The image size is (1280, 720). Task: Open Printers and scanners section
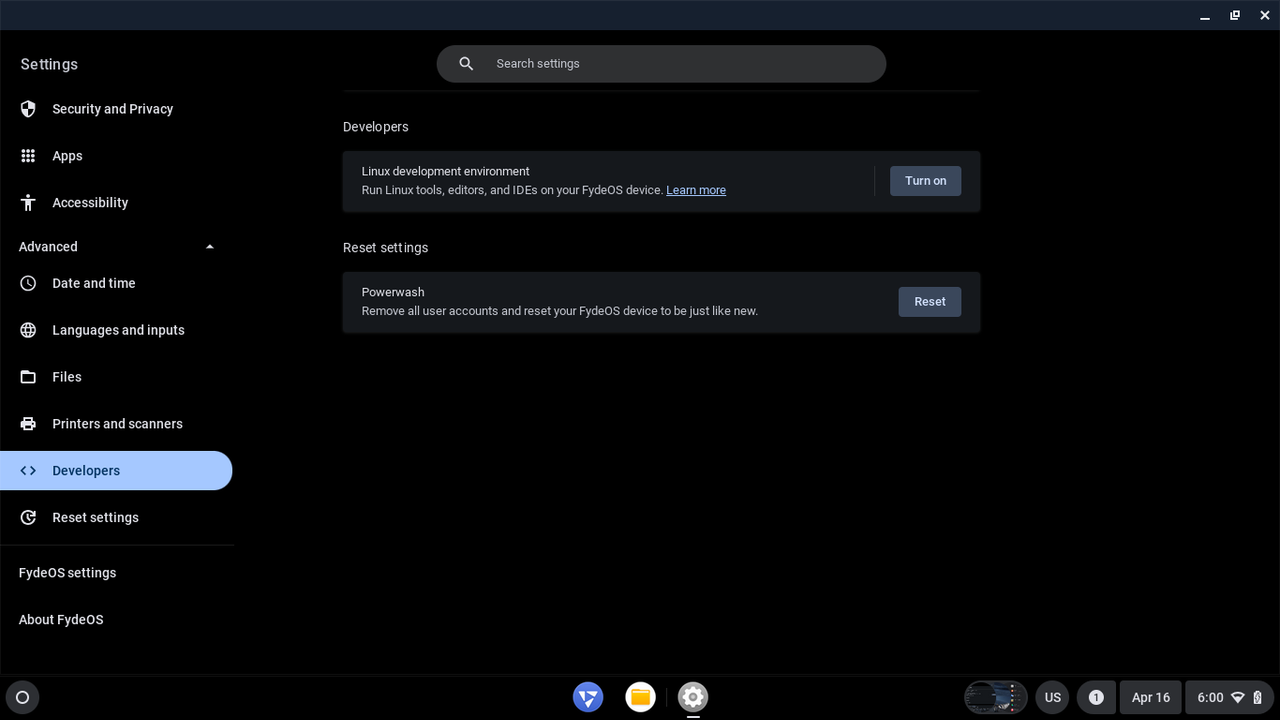[x=116, y=424]
